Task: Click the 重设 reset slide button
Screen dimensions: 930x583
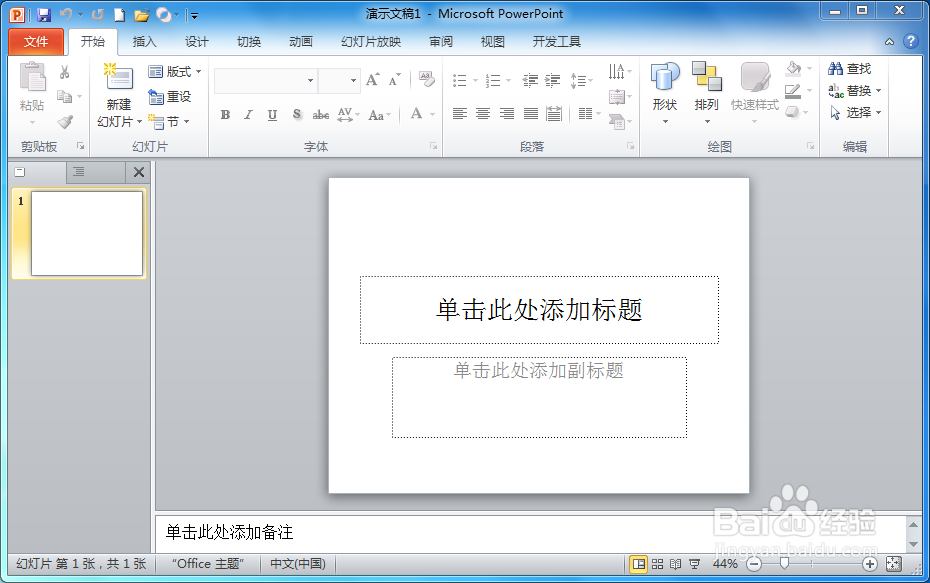Action: click(x=170, y=97)
